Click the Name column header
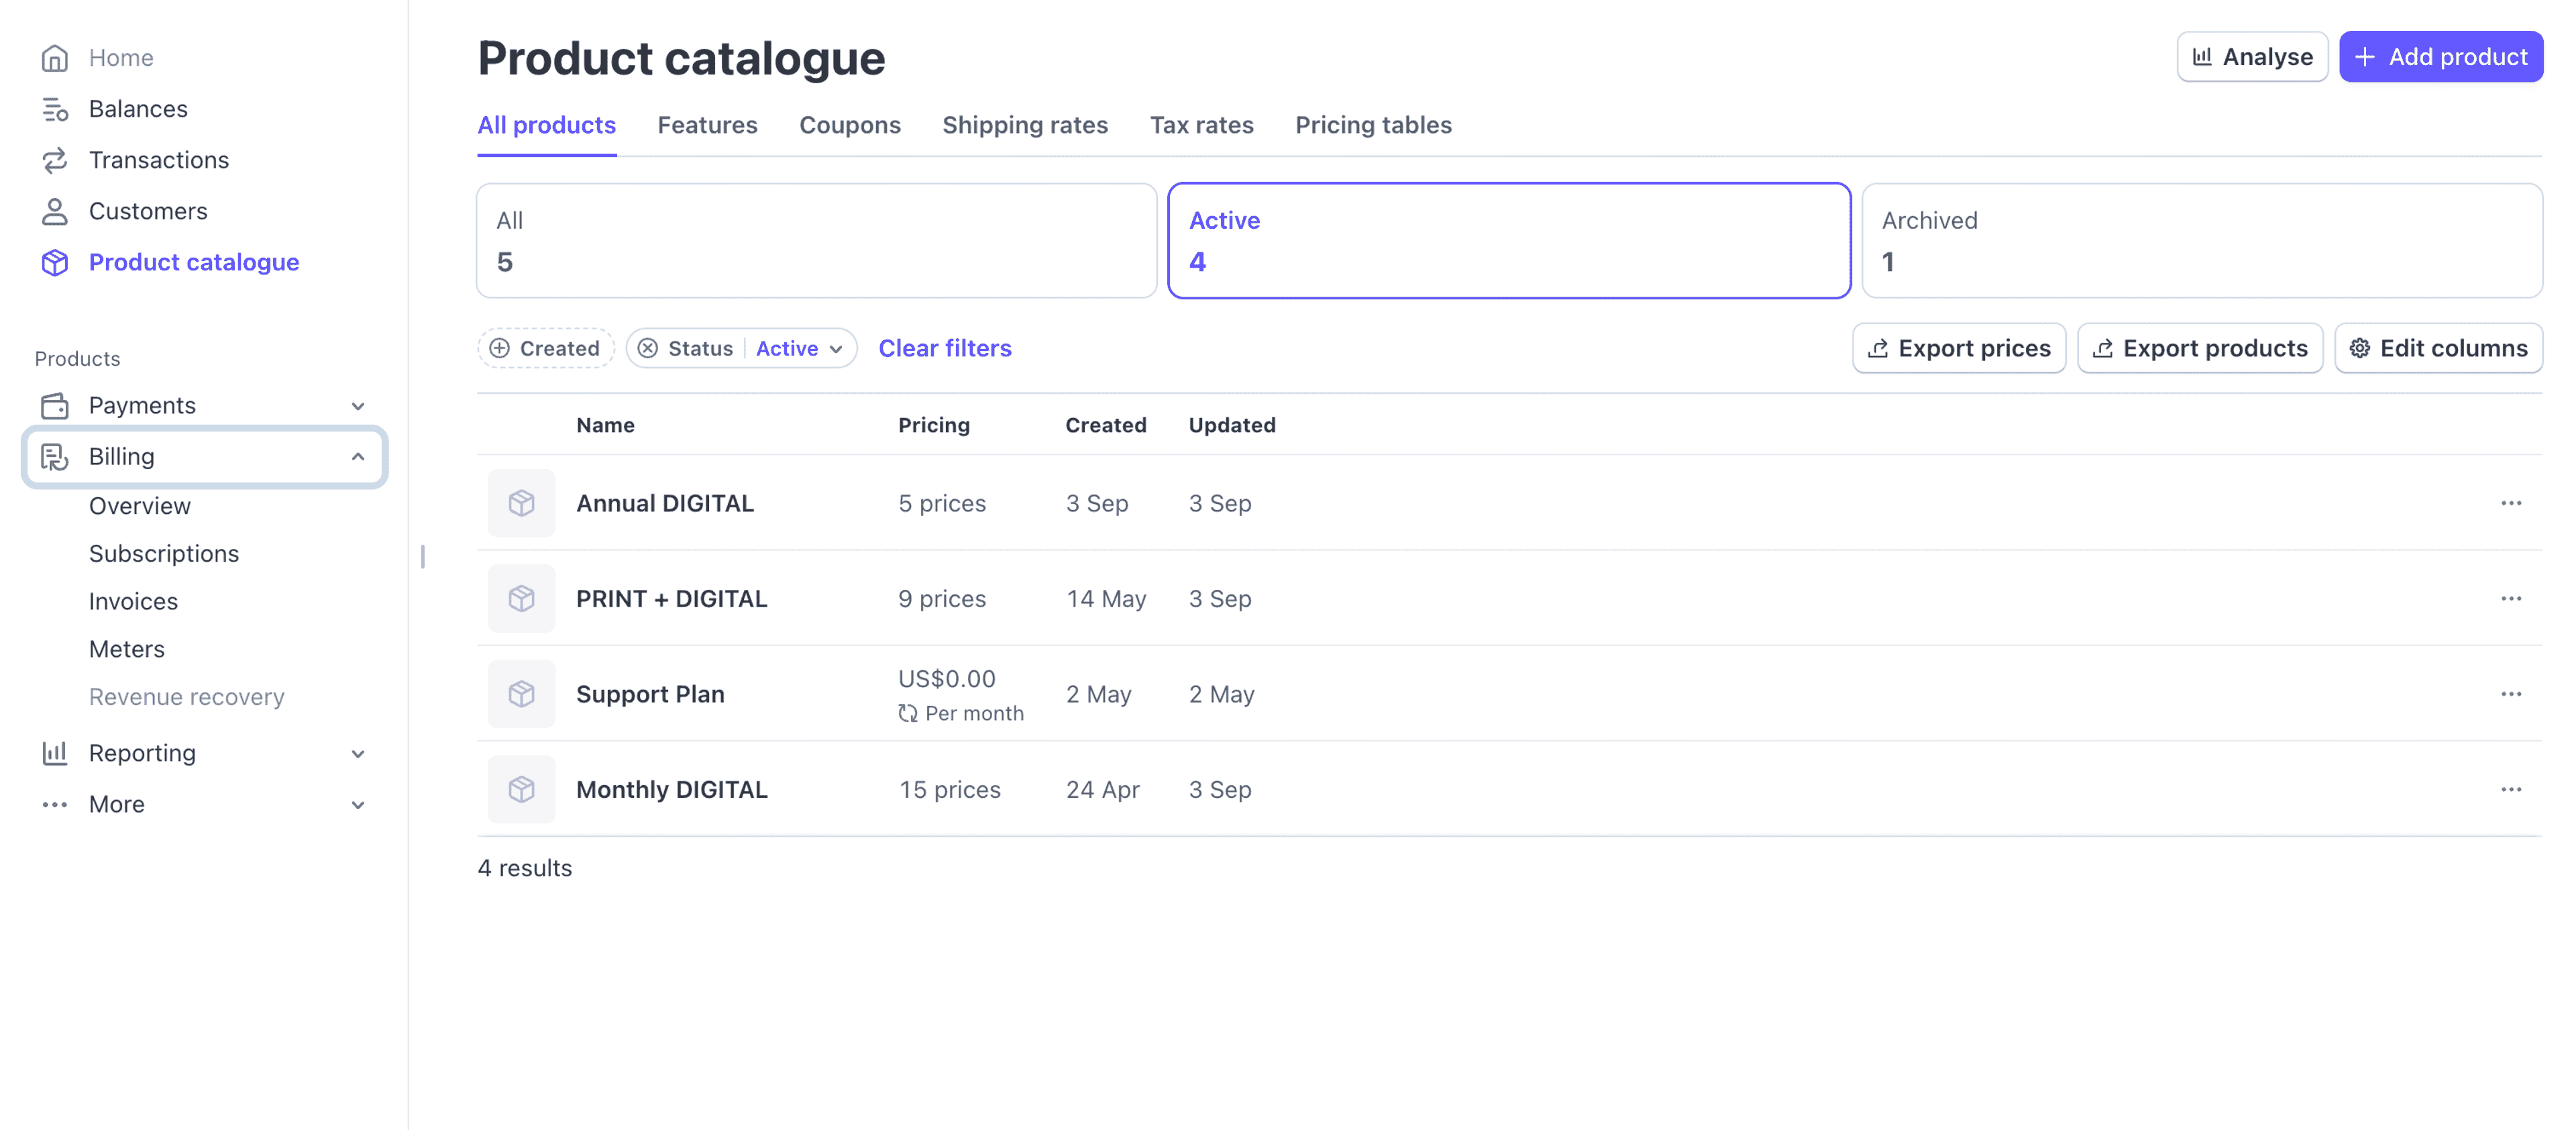This screenshot has width=2576, height=1130. 605,425
